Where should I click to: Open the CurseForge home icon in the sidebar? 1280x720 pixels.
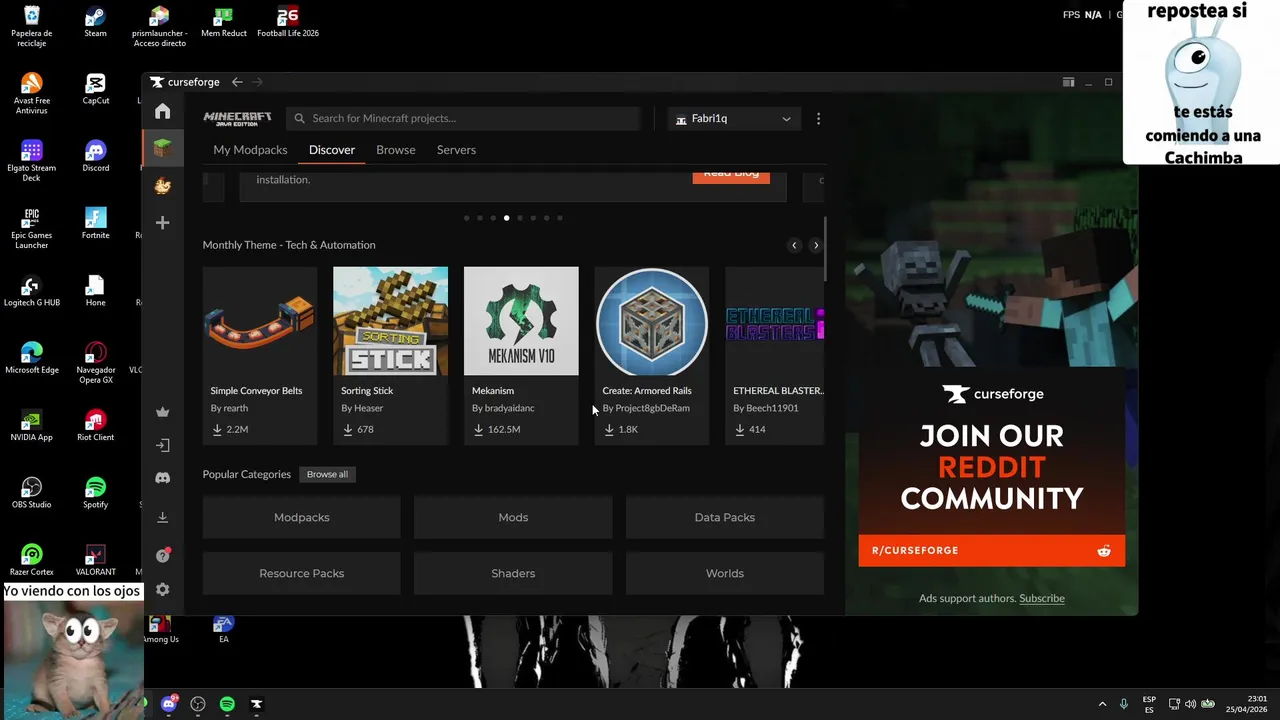(x=162, y=111)
